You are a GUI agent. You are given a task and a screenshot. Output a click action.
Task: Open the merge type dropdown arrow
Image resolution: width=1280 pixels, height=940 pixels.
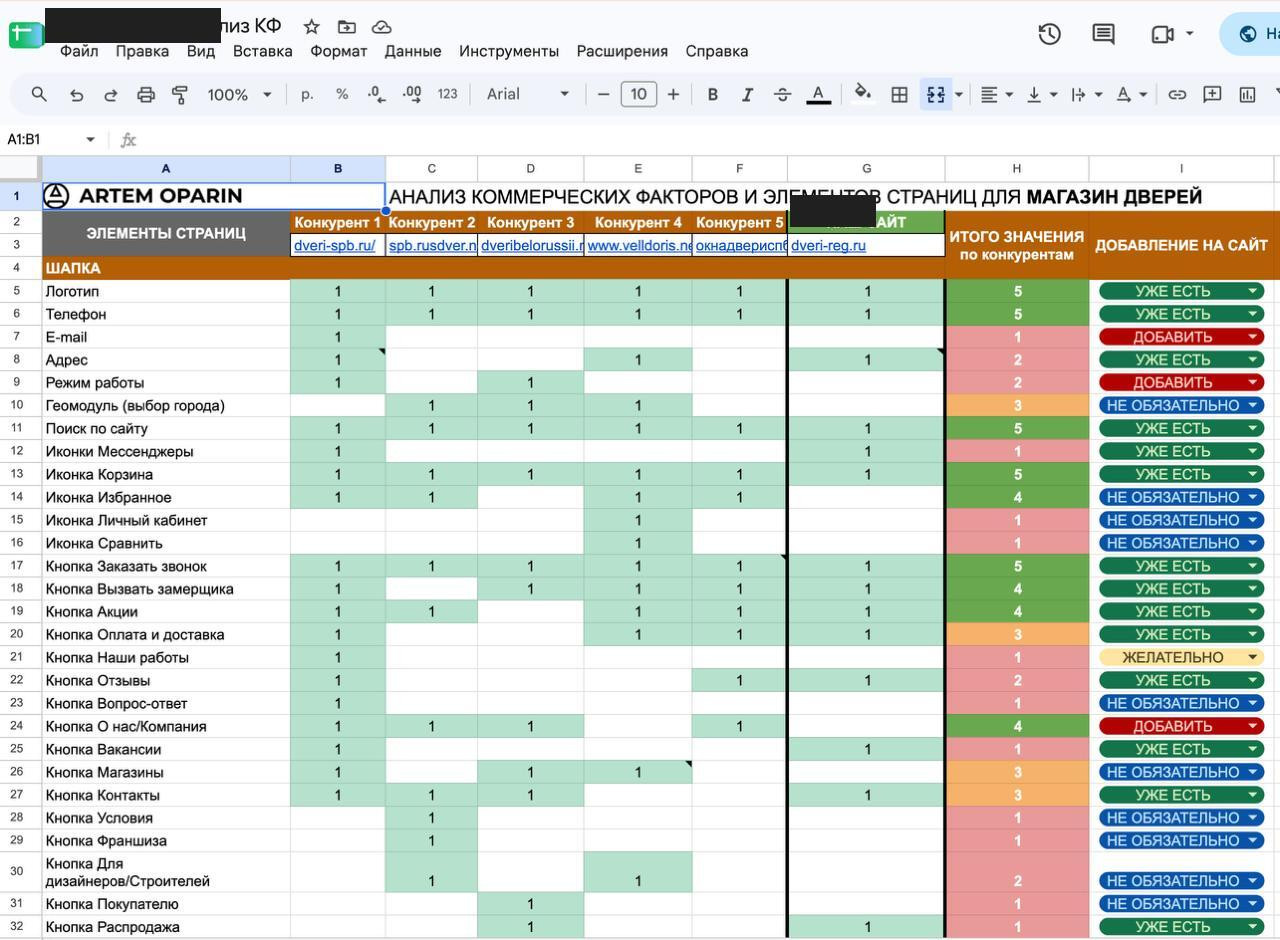[959, 94]
